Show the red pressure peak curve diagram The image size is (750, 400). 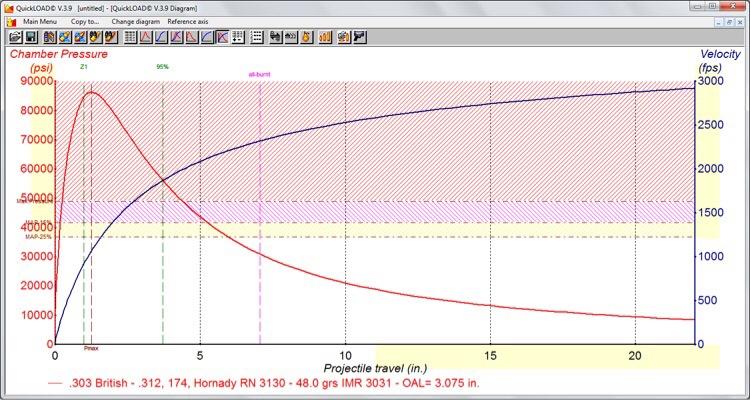click(146, 37)
